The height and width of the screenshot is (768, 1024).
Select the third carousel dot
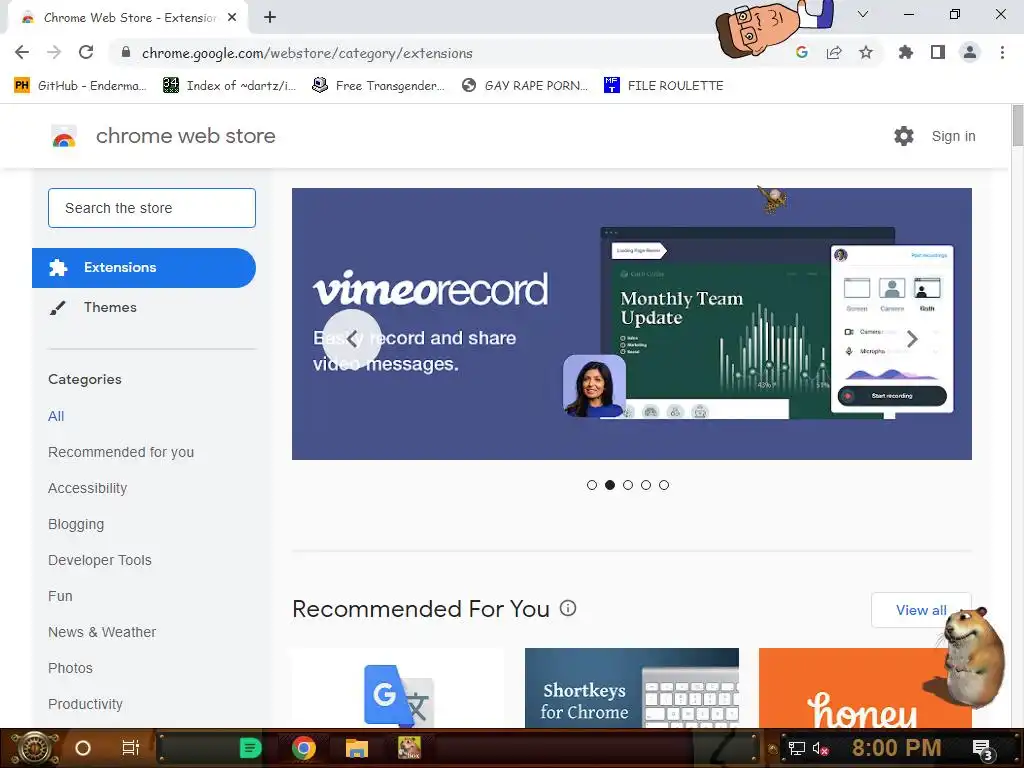(x=628, y=485)
